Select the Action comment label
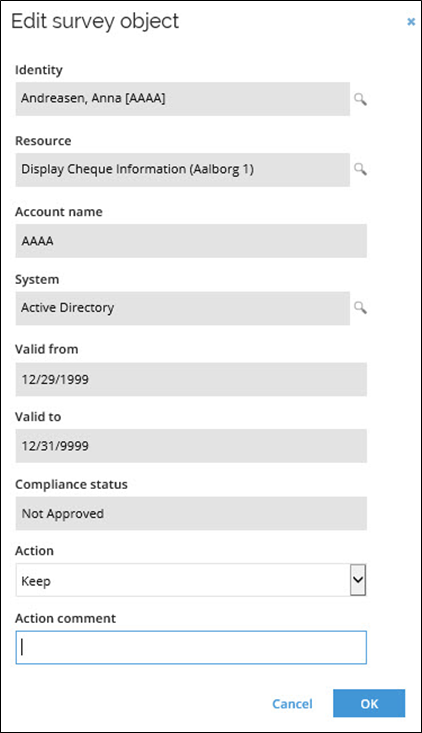Image resolution: width=422 pixels, height=733 pixels. tap(65, 618)
